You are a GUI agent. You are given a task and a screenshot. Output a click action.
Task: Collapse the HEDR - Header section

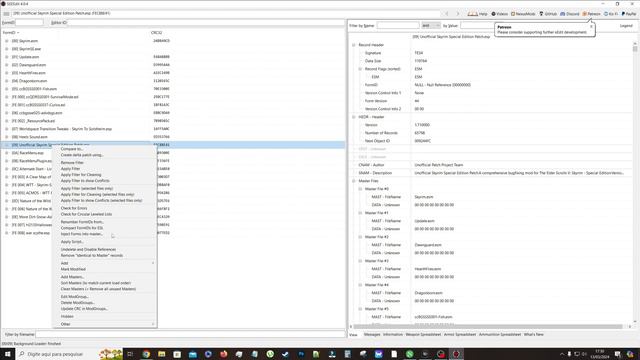coord(354,117)
